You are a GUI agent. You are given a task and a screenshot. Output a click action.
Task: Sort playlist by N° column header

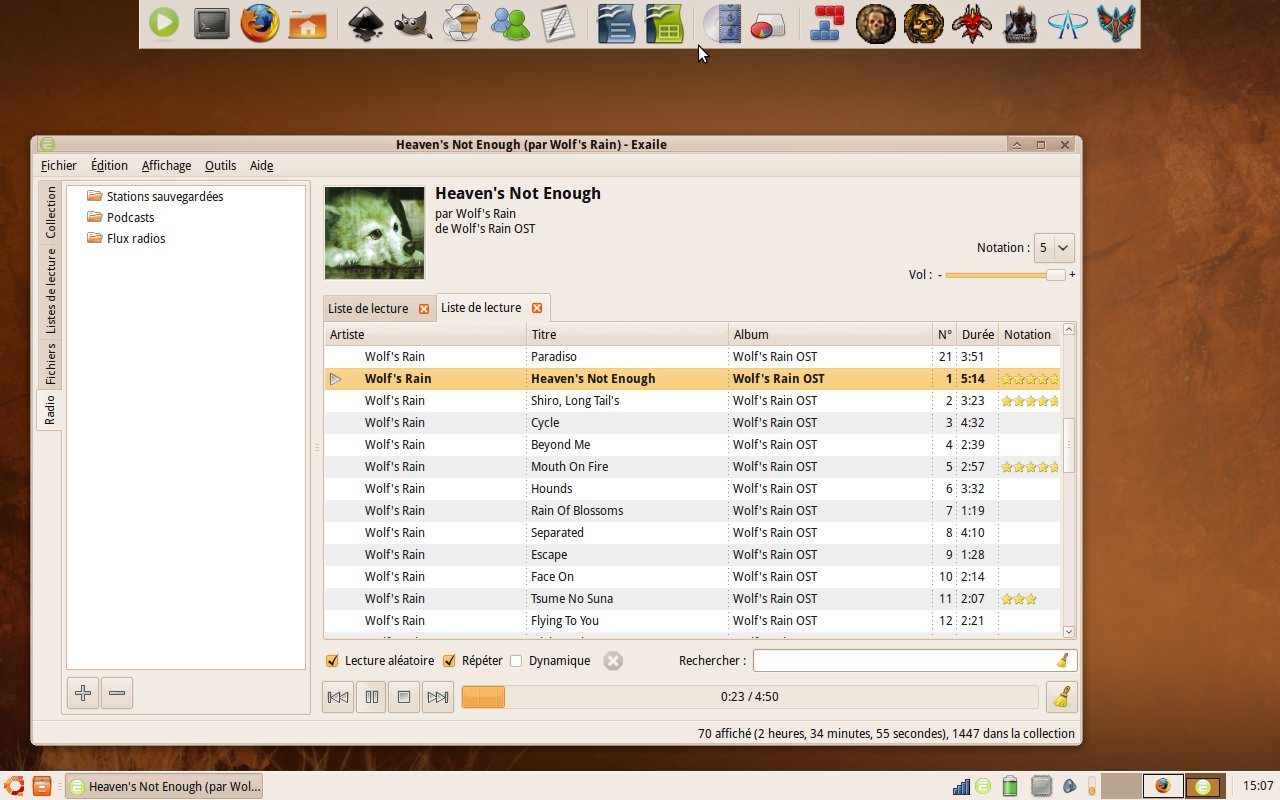[x=944, y=334]
